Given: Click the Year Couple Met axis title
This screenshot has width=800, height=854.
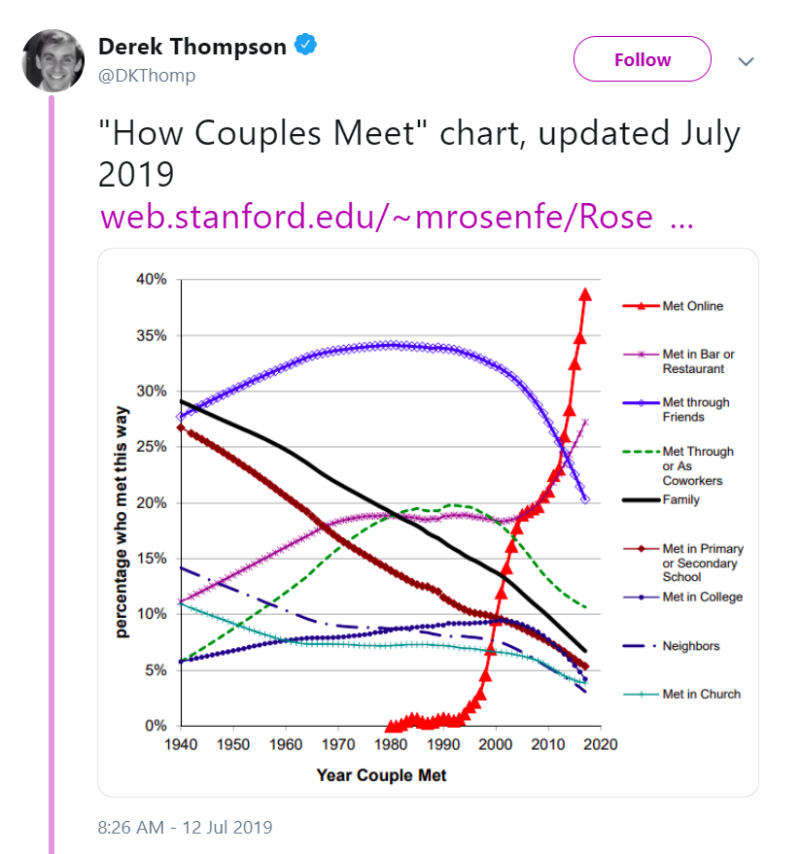Looking at the screenshot, I should [x=381, y=775].
